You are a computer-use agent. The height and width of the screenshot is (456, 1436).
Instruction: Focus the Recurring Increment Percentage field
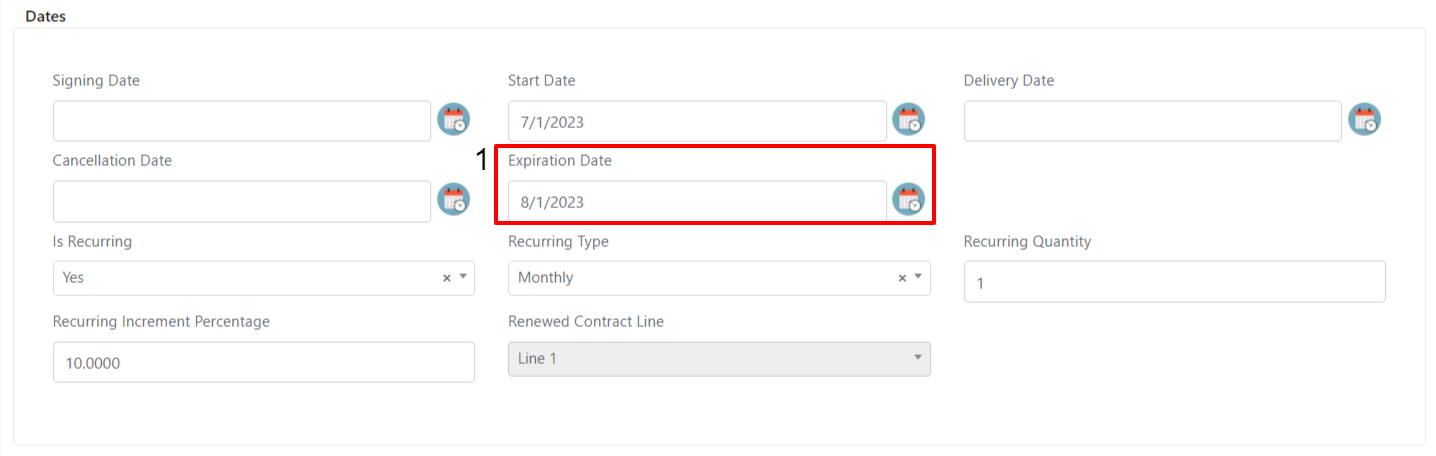264,362
